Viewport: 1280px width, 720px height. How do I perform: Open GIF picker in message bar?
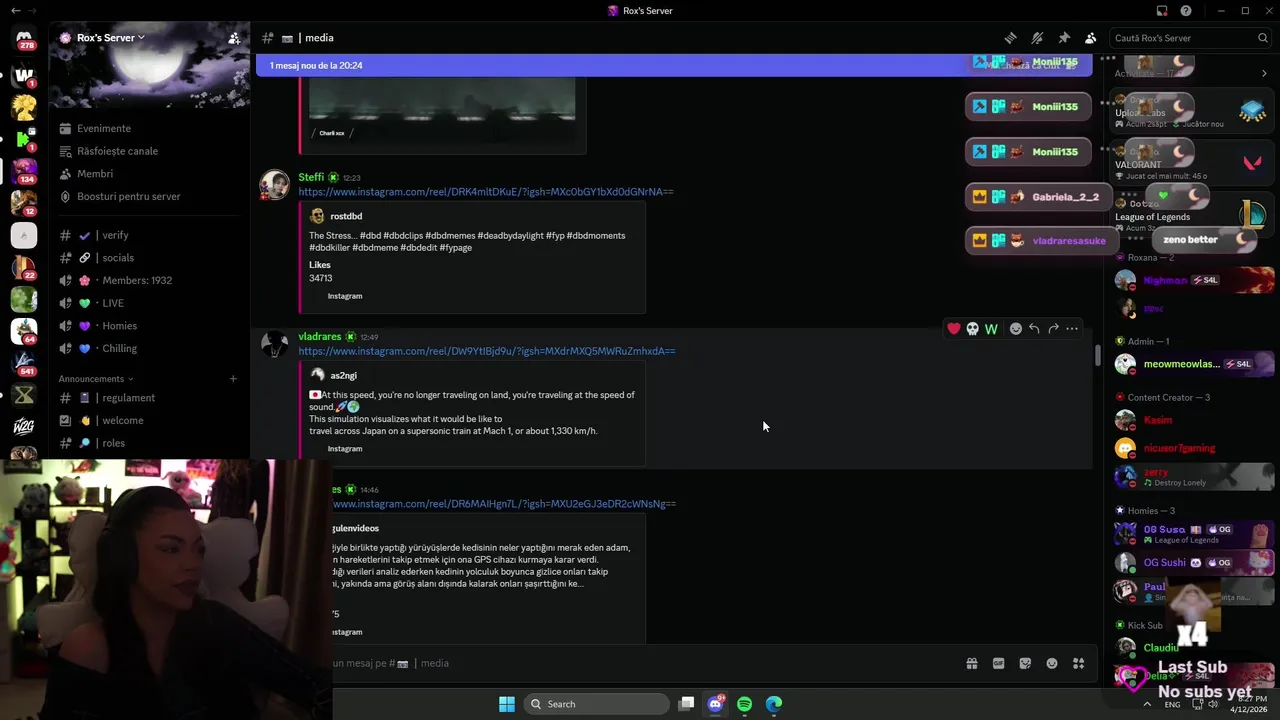coord(998,663)
